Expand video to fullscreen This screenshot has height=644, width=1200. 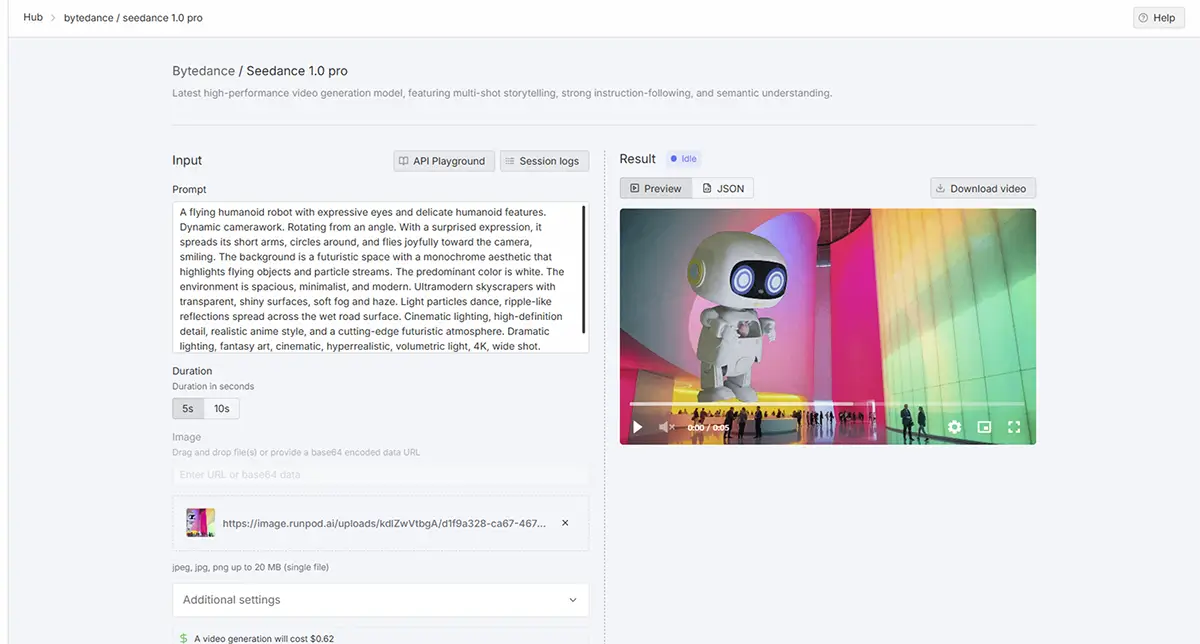(x=1014, y=427)
